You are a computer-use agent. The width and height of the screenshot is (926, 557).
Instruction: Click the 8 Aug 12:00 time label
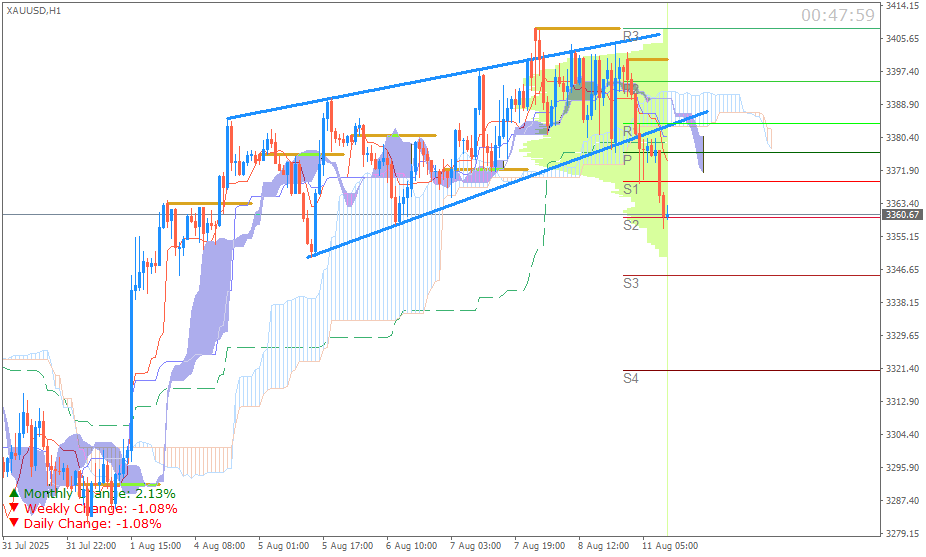click(603, 546)
